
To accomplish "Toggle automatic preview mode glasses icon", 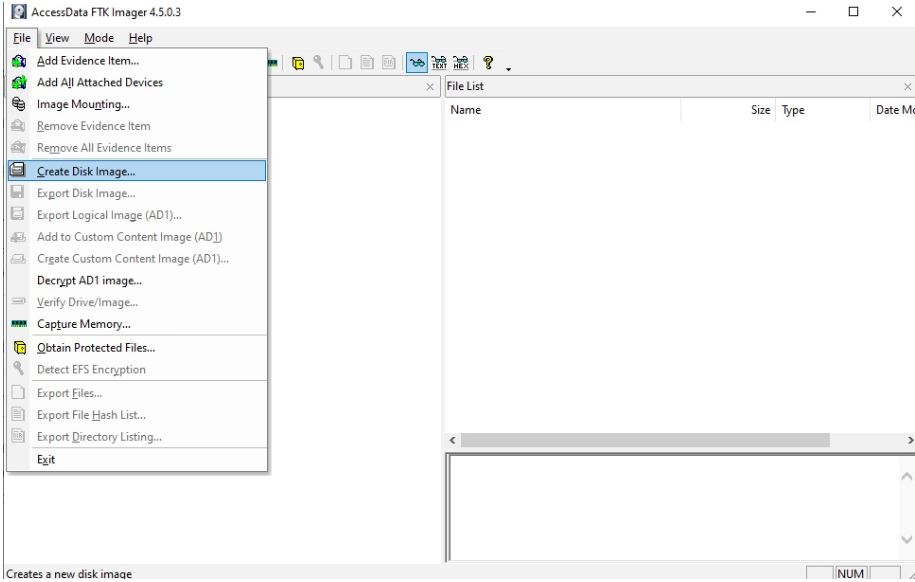I will point(417,62).
